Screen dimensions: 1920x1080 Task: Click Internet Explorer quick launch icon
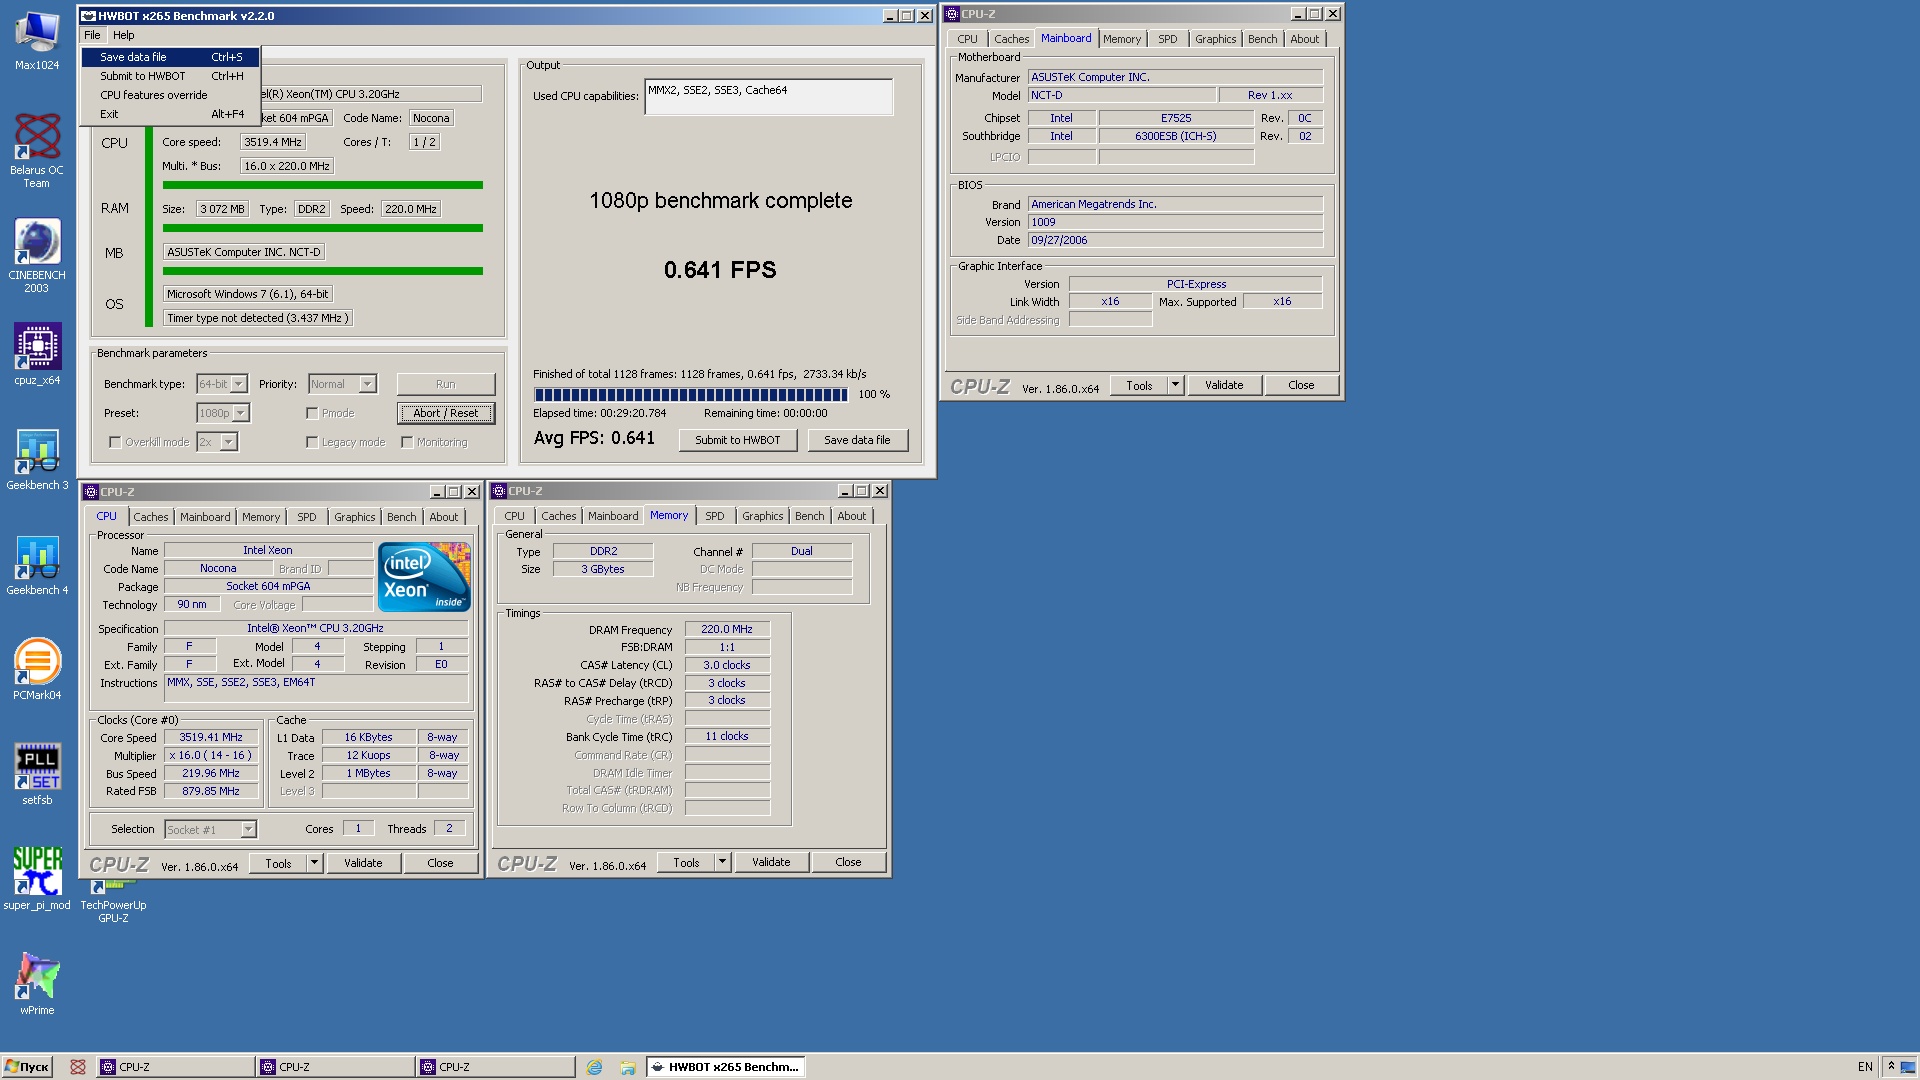click(x=594, y=1067)
